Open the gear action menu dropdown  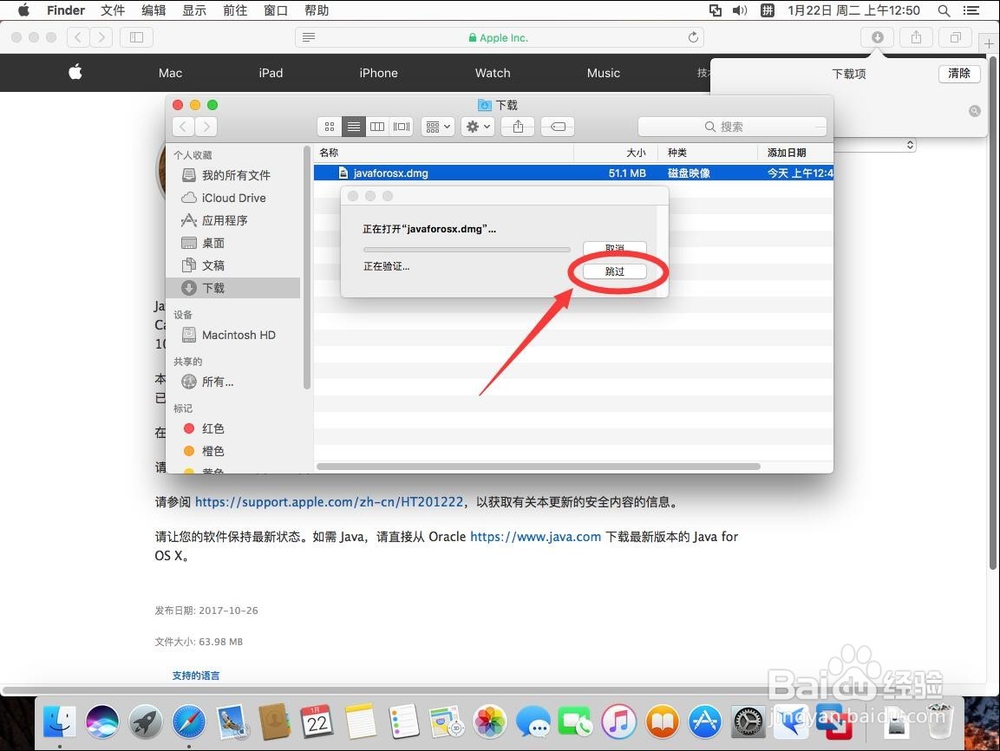pos(475,126)
